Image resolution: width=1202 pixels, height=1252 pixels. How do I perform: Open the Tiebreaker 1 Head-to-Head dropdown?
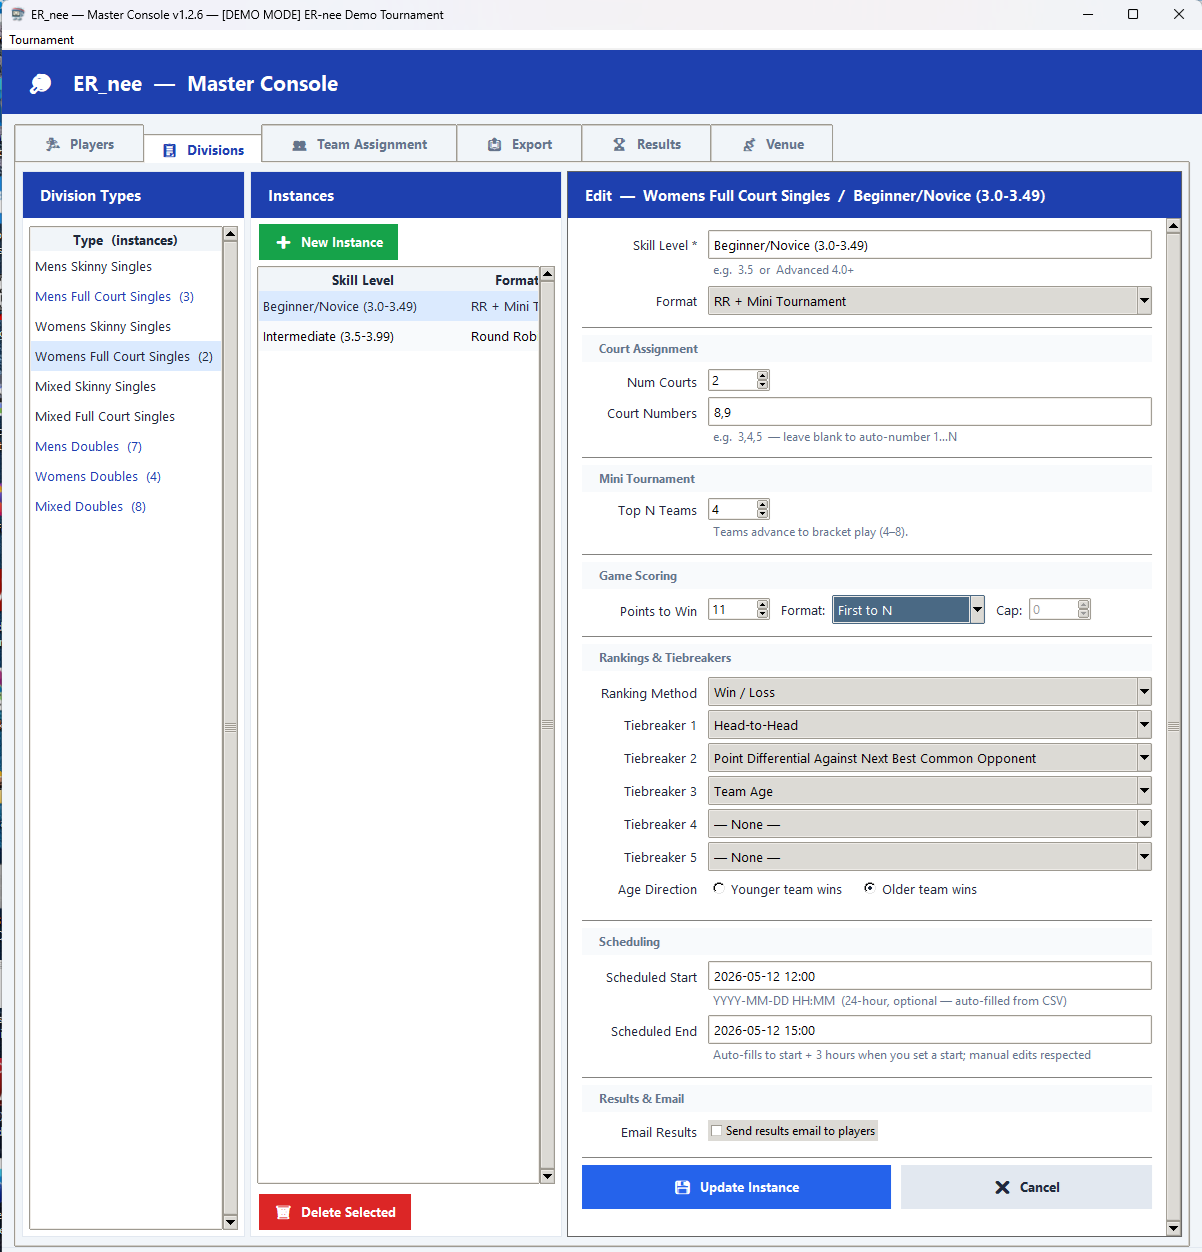(x=930, y=725)
